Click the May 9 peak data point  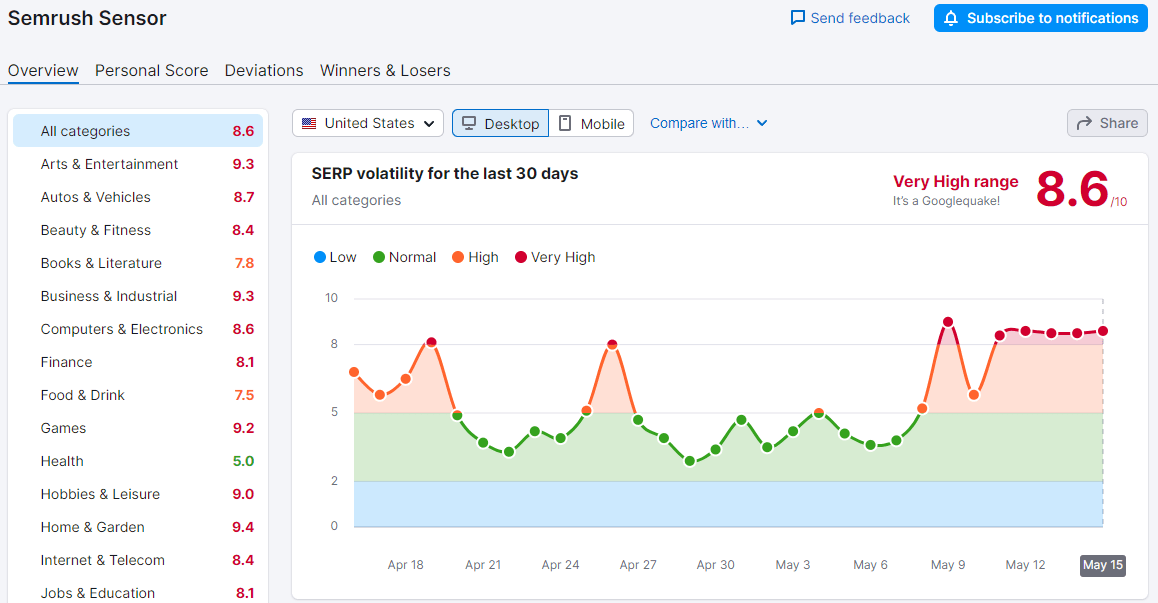point(948,322)
